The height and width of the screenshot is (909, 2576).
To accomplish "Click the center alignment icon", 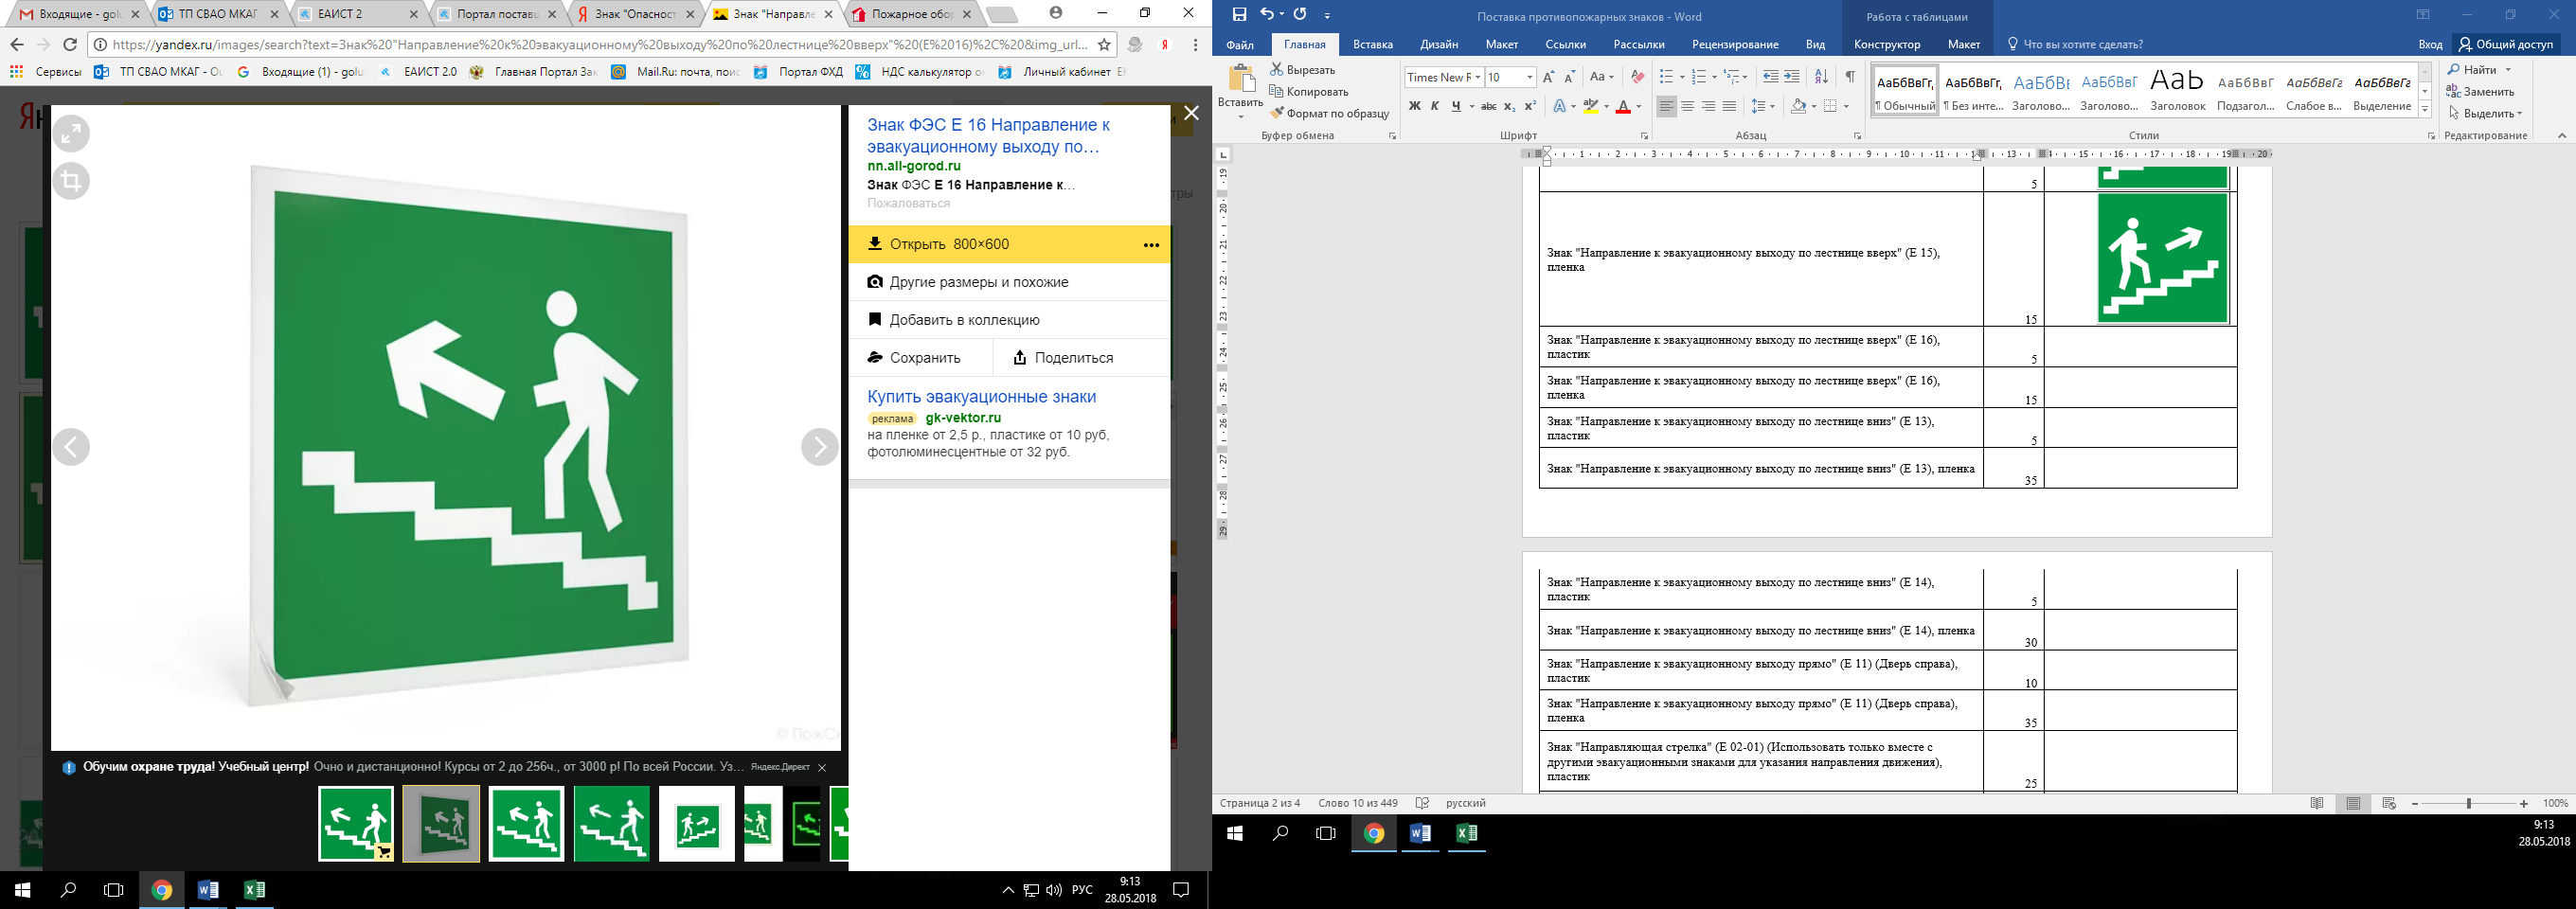I will (x=1687, y=106).
